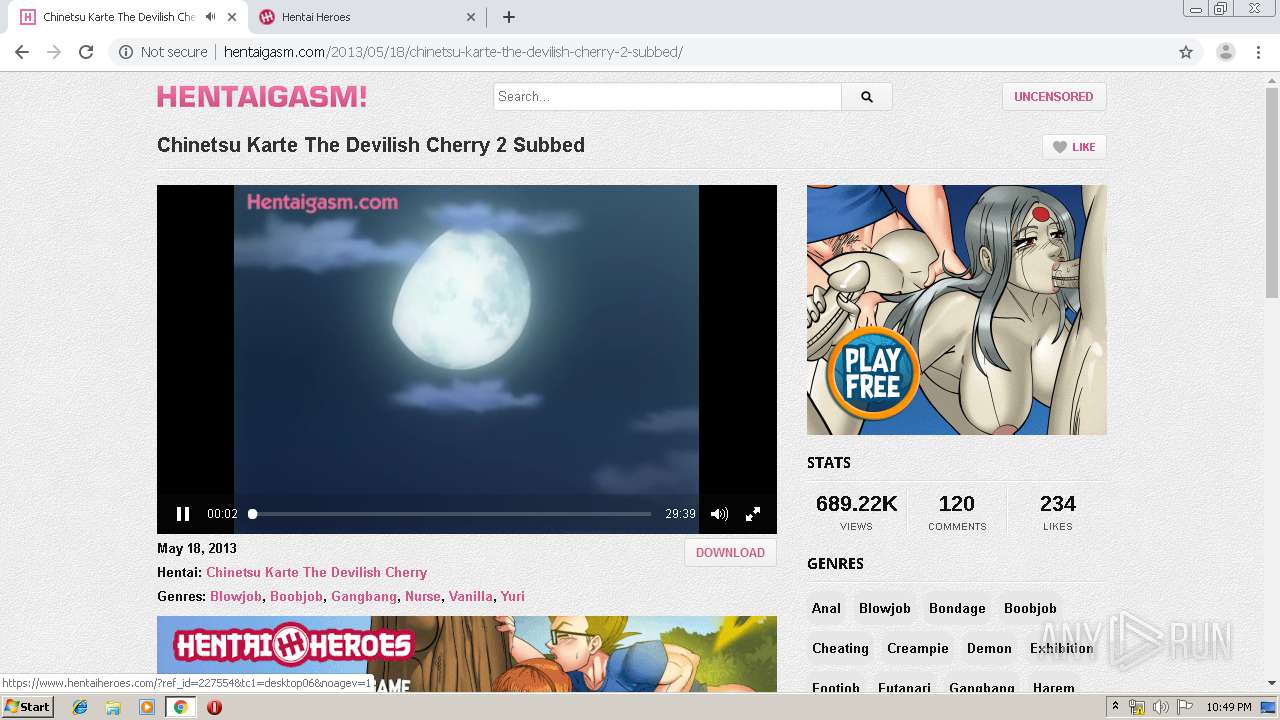Click the May 18, 2013 date
Viewport: 1280px width, 720px height.
coord(197,548)
